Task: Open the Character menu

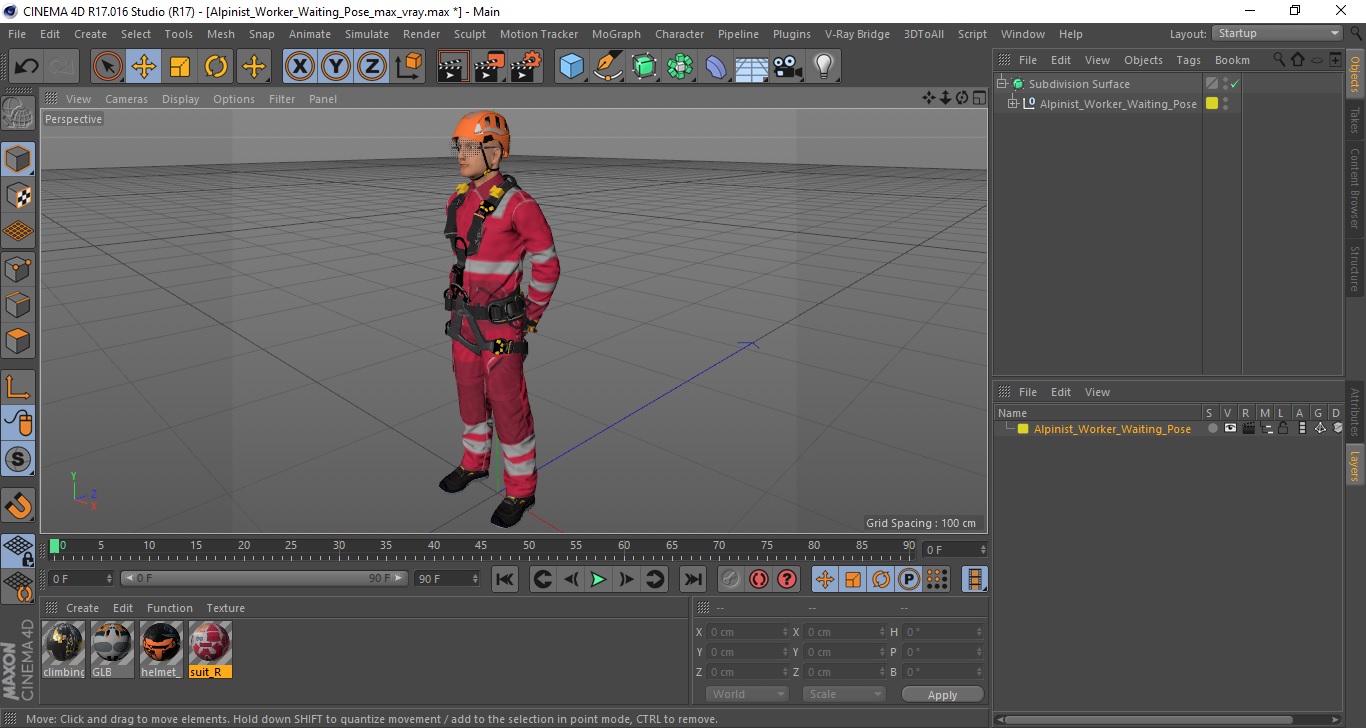Action: 680,34
